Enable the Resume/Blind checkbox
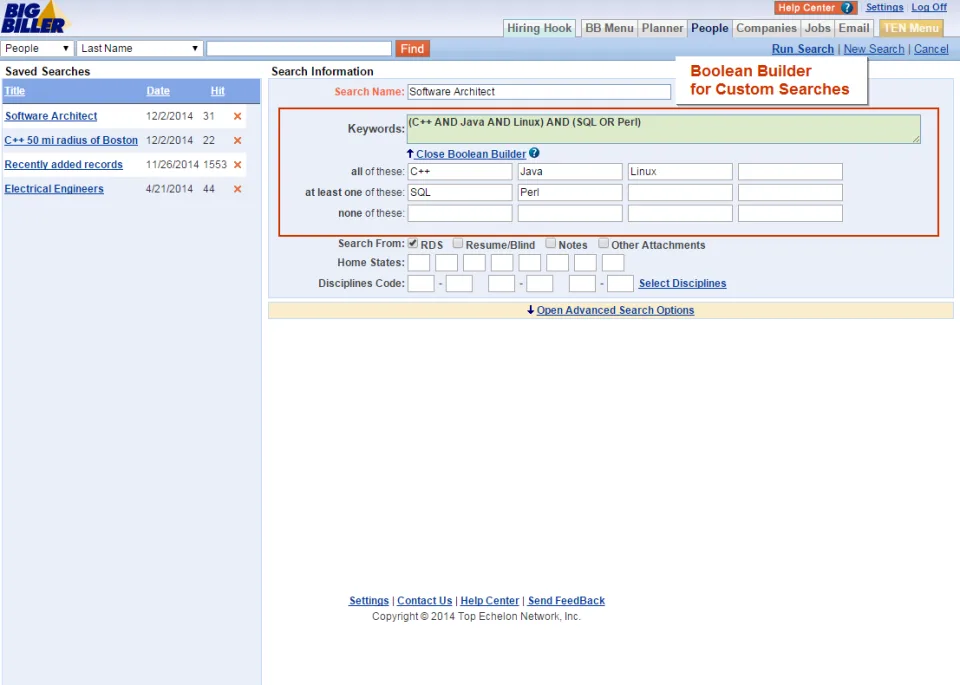The height and width of the screenshot is (685, 960). (x=458, y=243)
